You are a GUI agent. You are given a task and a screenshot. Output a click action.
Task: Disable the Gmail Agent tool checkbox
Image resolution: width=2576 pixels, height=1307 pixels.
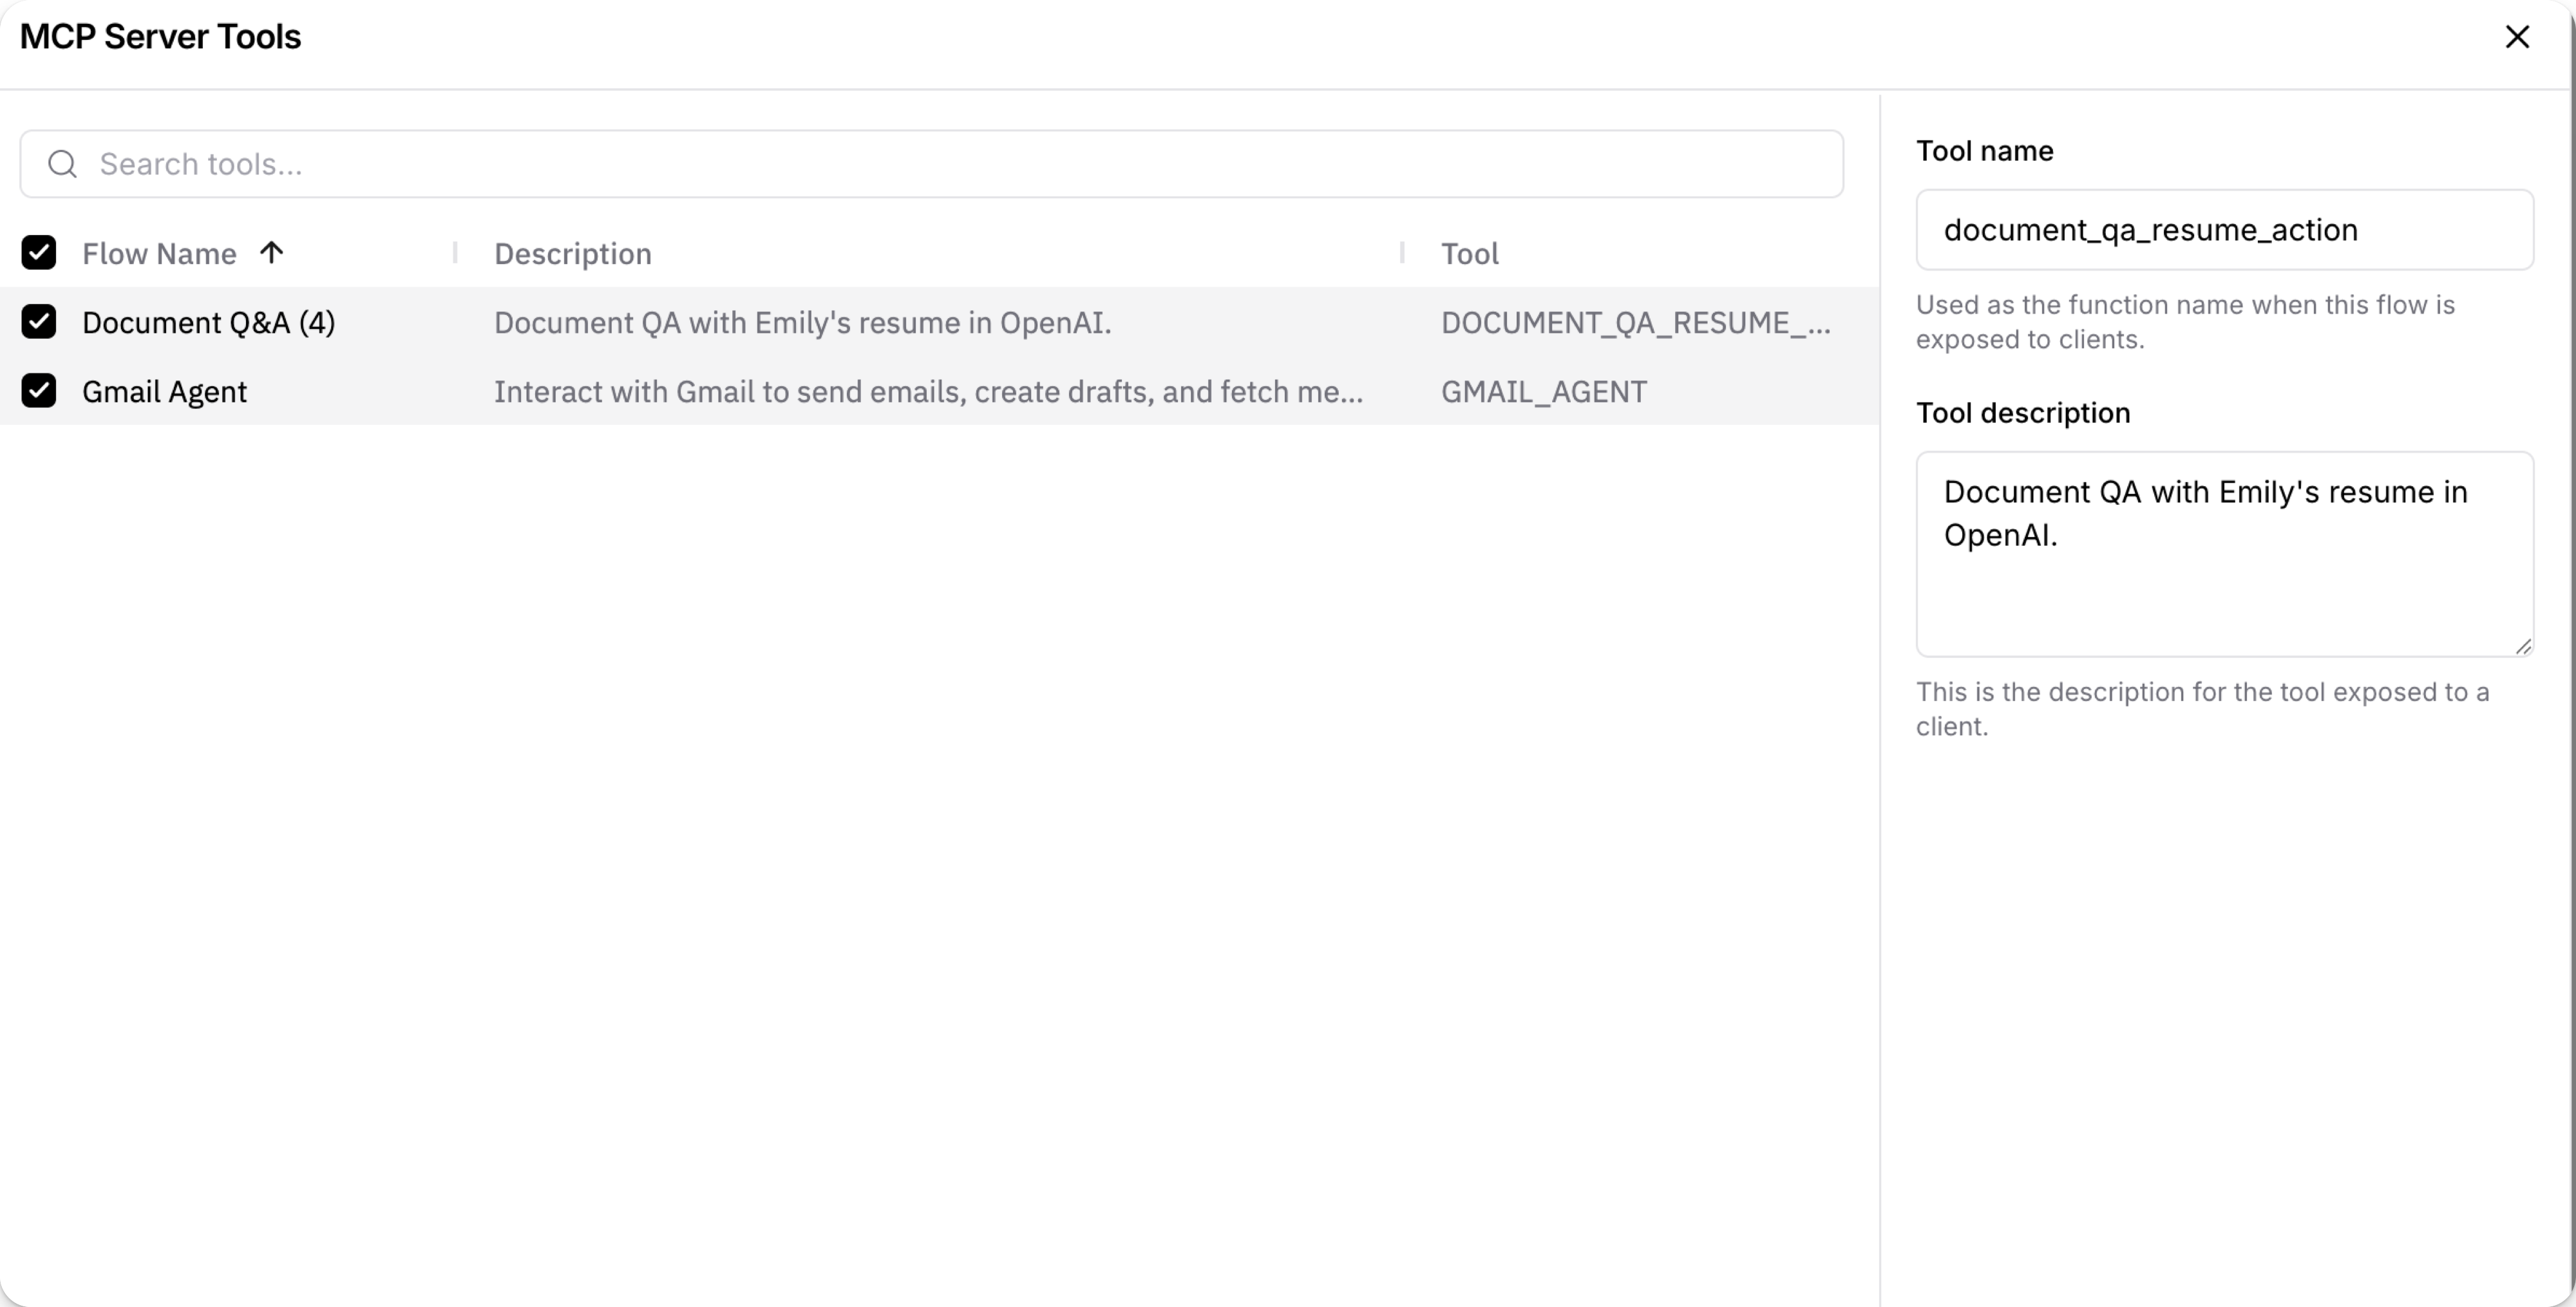pyautogui.click(x=39, y=390)
